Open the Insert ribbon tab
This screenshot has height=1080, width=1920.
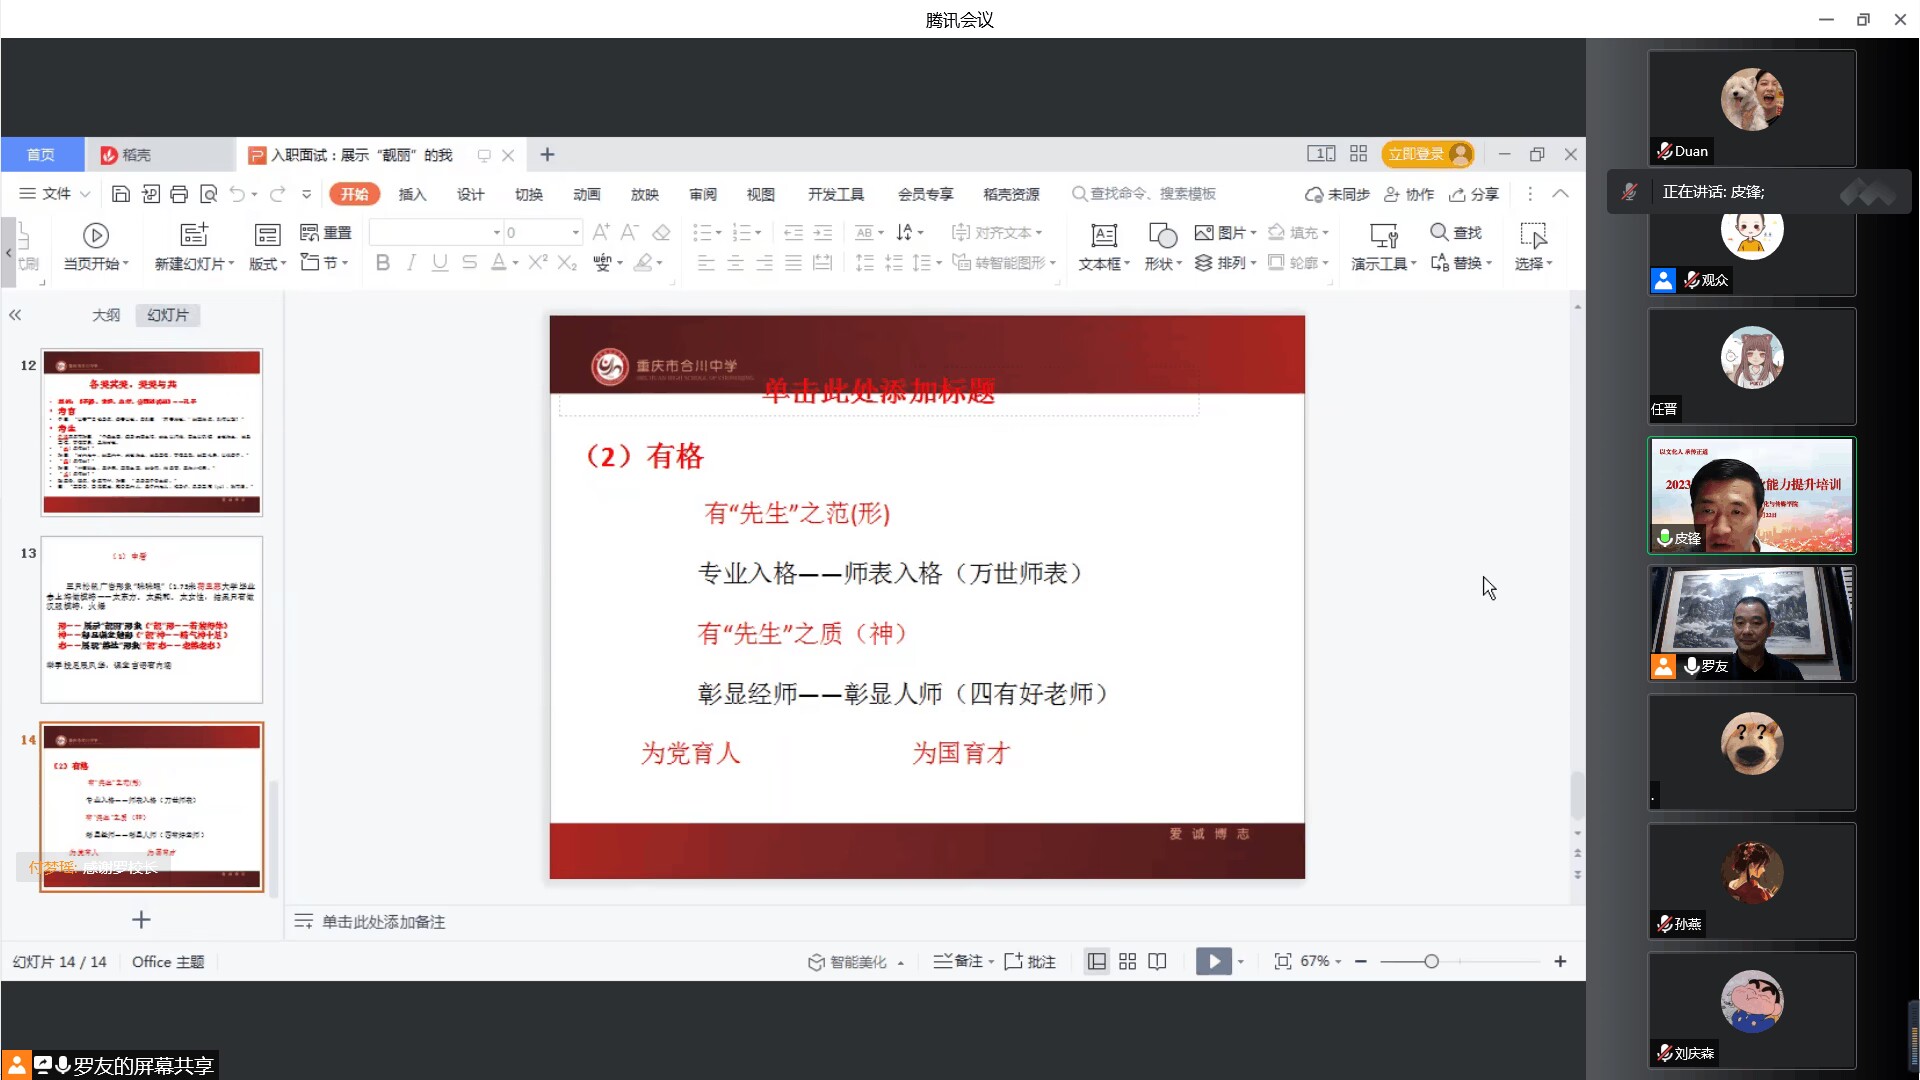pos(412,194)
